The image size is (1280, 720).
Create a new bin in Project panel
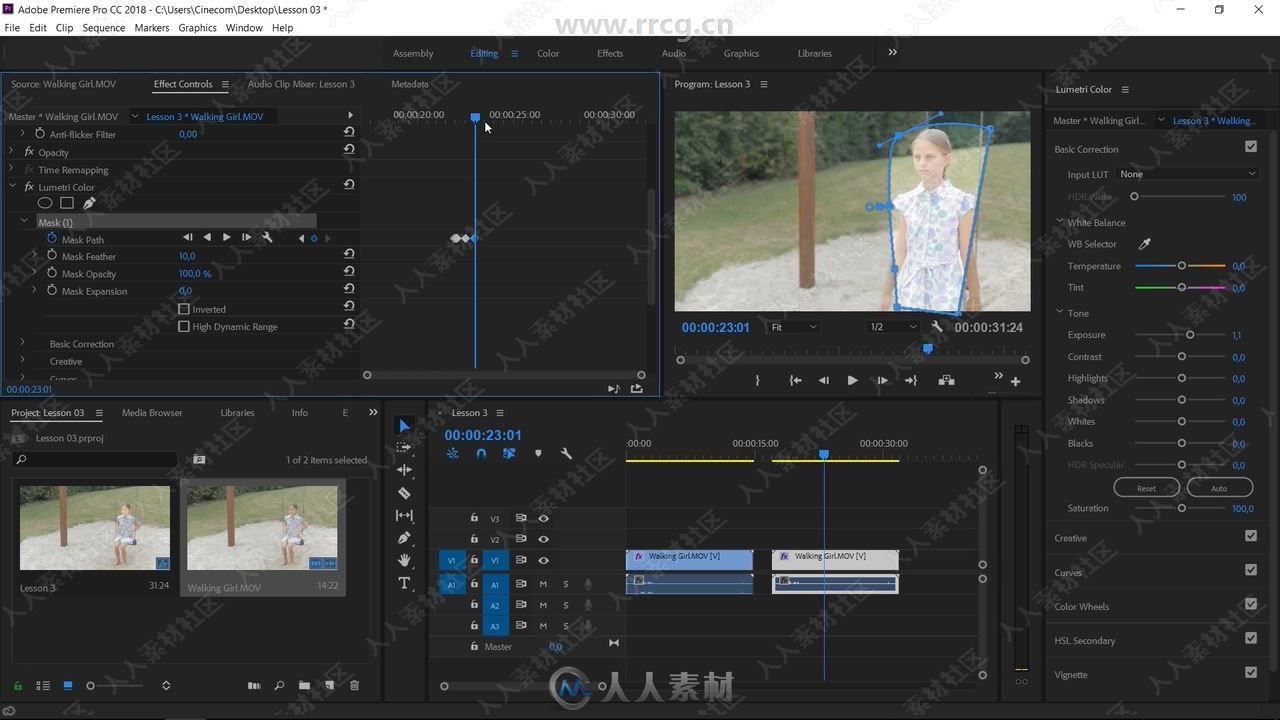pyautogui.click(x=305, y=686)
